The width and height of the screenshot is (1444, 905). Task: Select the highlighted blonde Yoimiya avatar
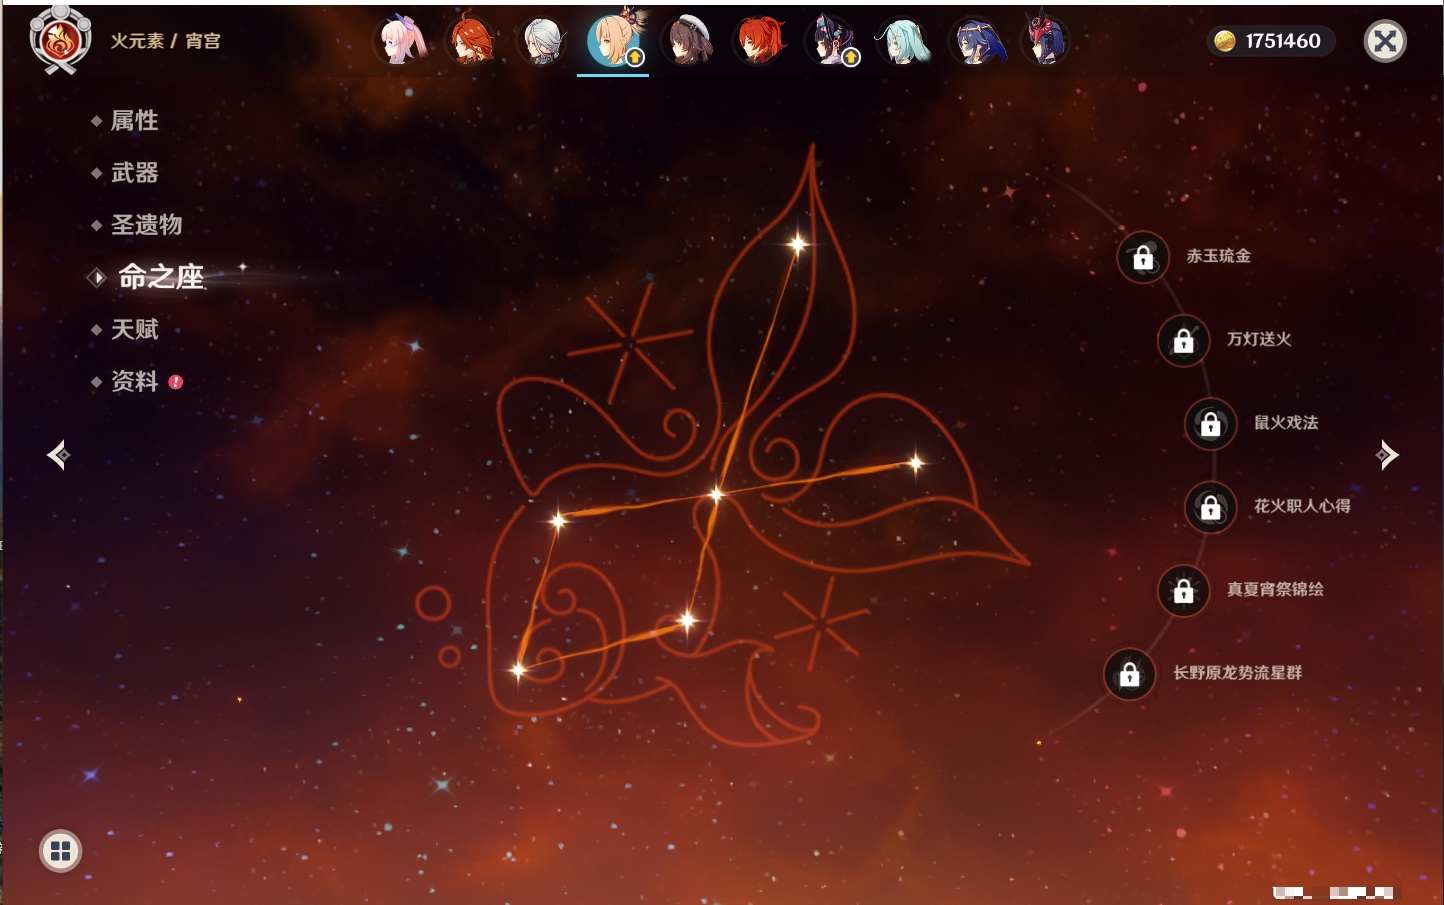(x=613, y=40)
